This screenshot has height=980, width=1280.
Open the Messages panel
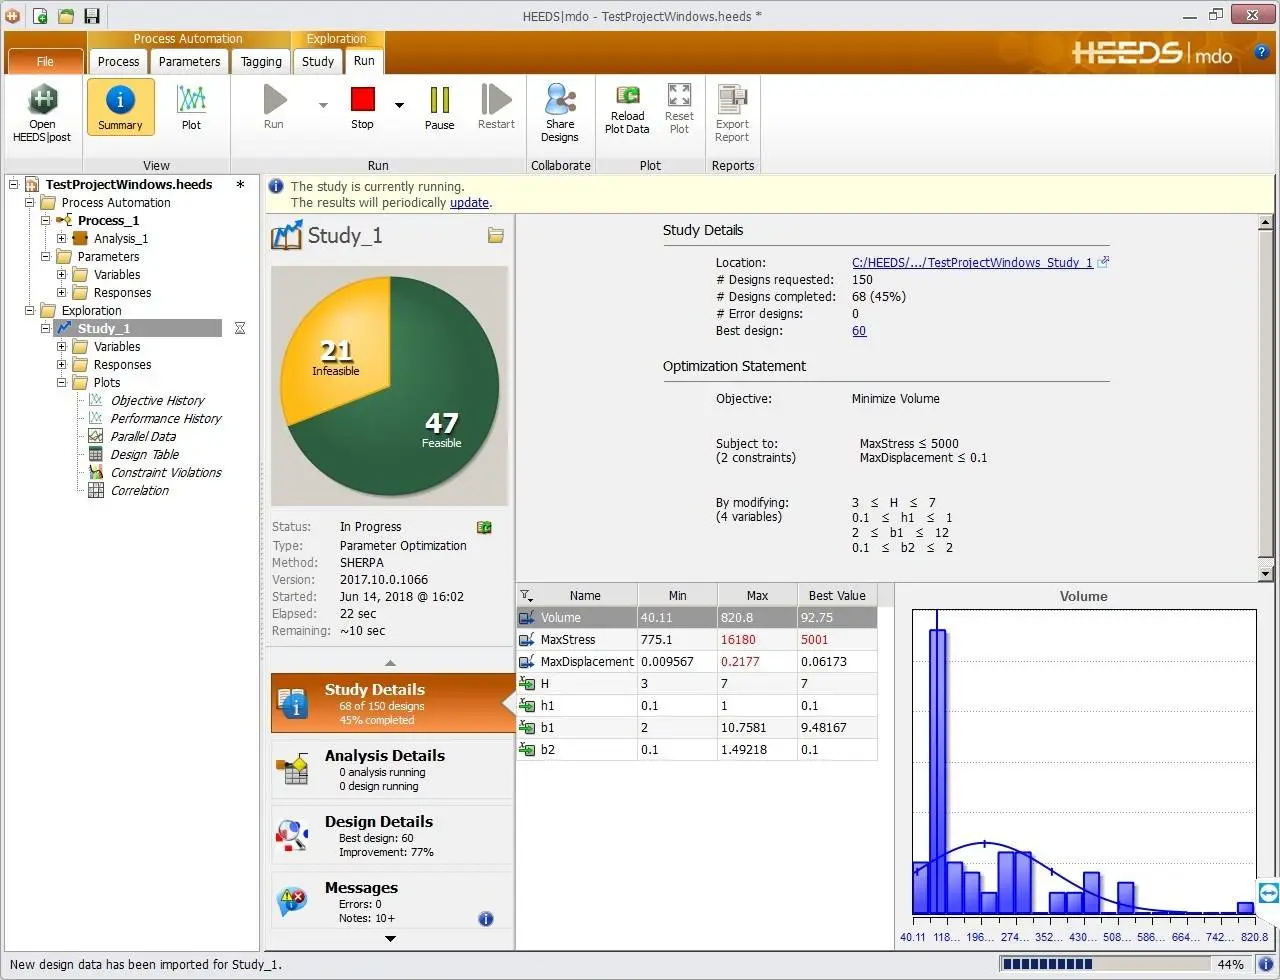(391, 901)
